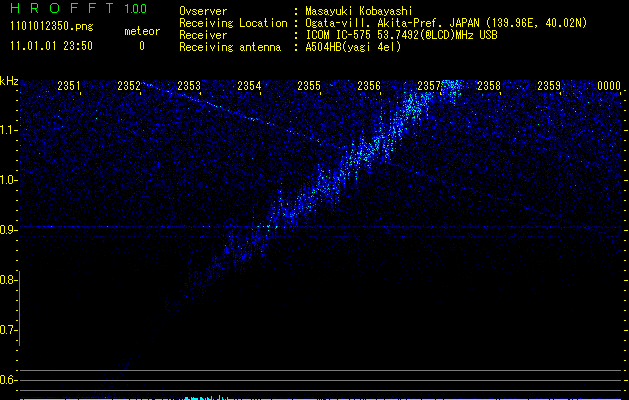Click the 0.7 kHz axis label

click(x=8, y=330)
